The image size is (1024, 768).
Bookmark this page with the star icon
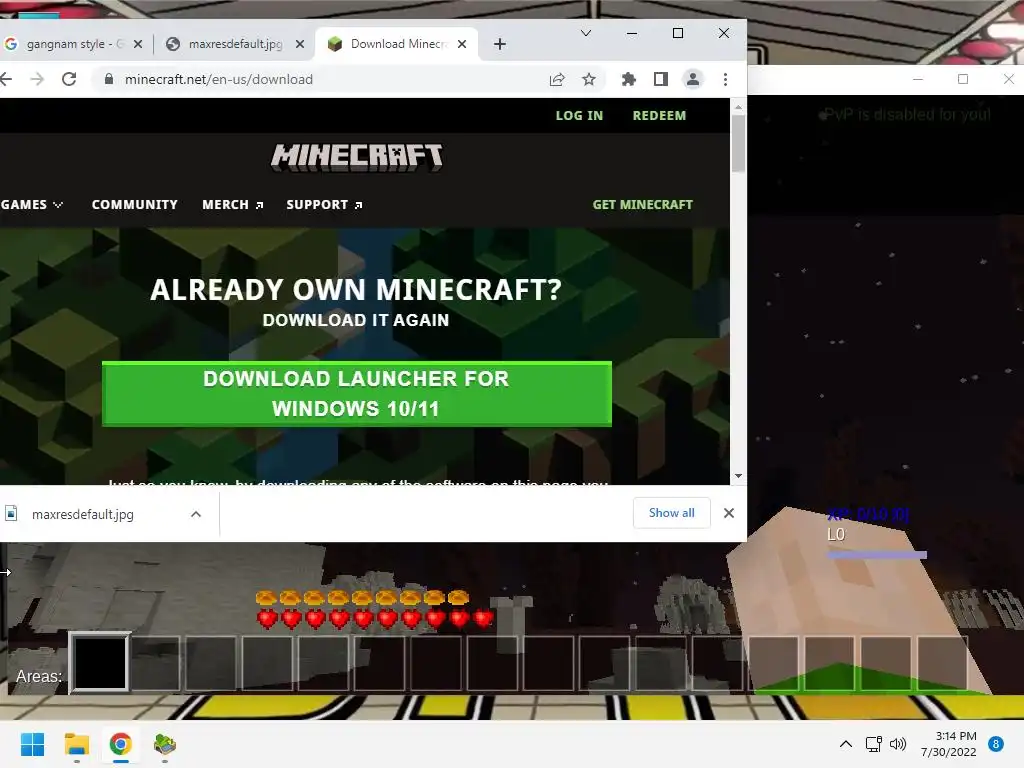[589, 79]
